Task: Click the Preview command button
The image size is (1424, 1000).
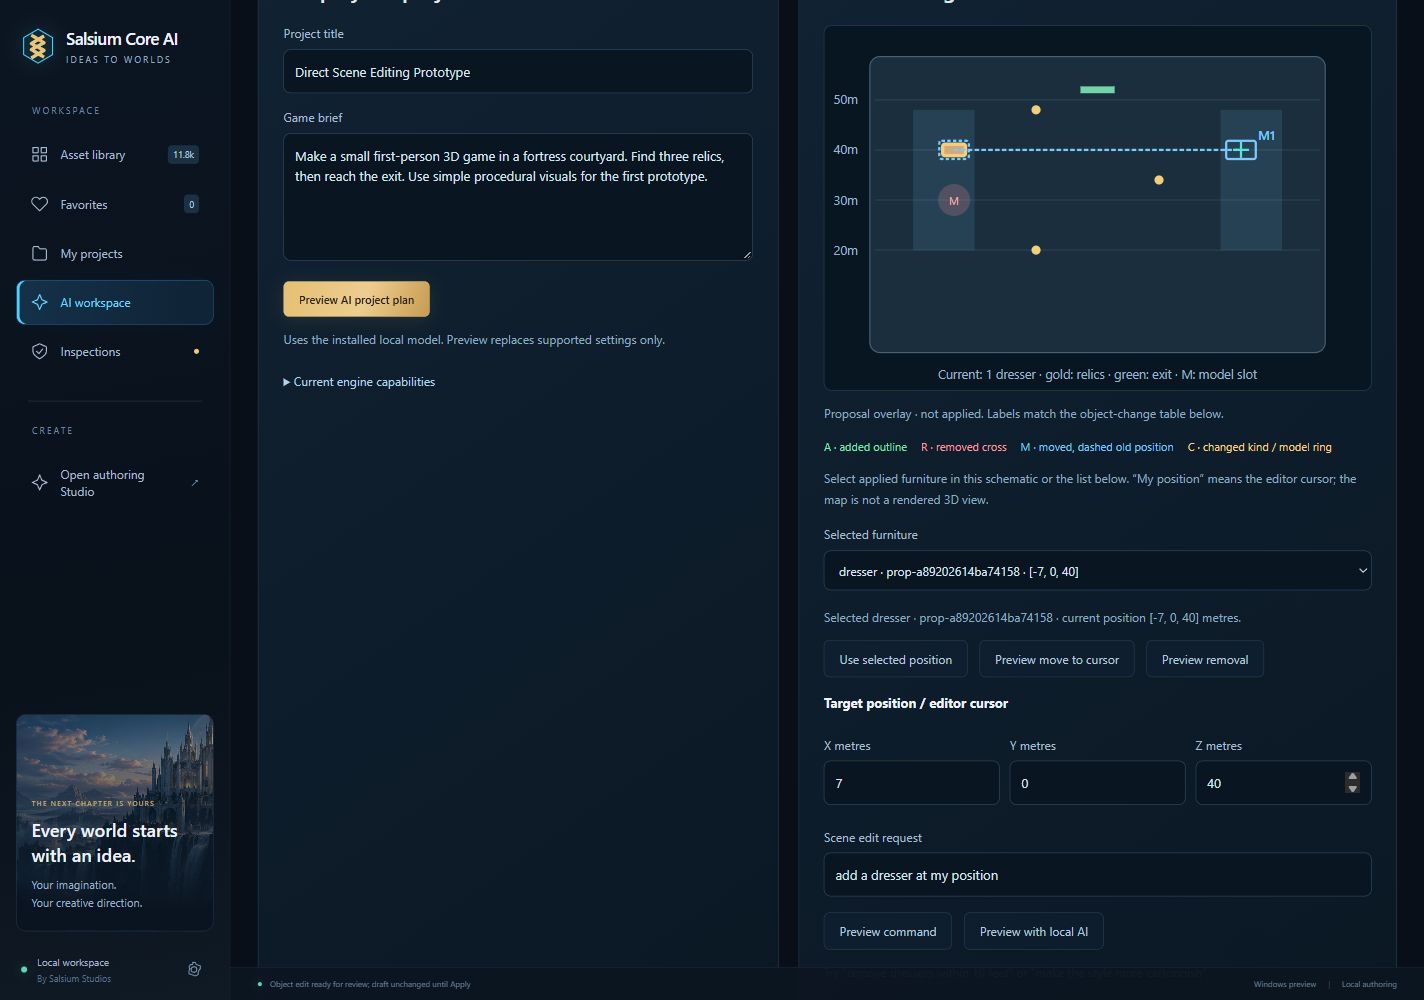Action: pos(887,931)
